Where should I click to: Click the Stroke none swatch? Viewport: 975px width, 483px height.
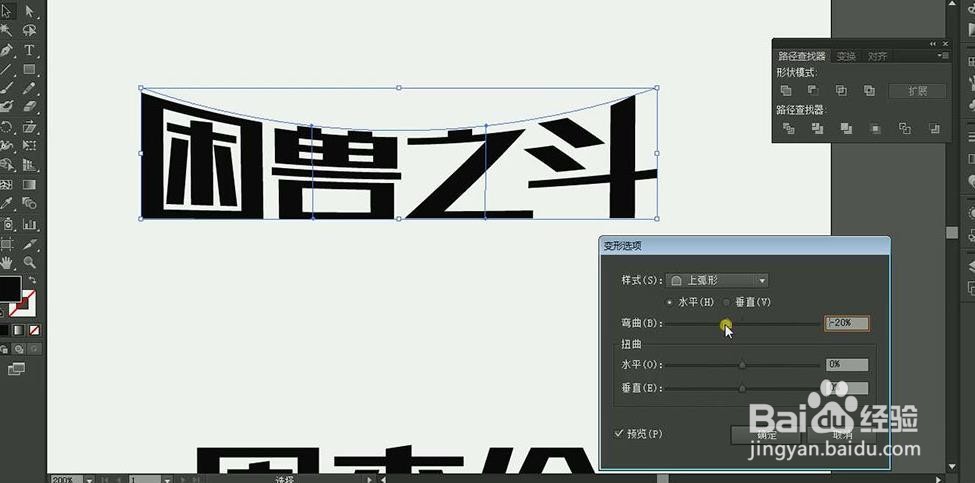[x=24, y=303]
